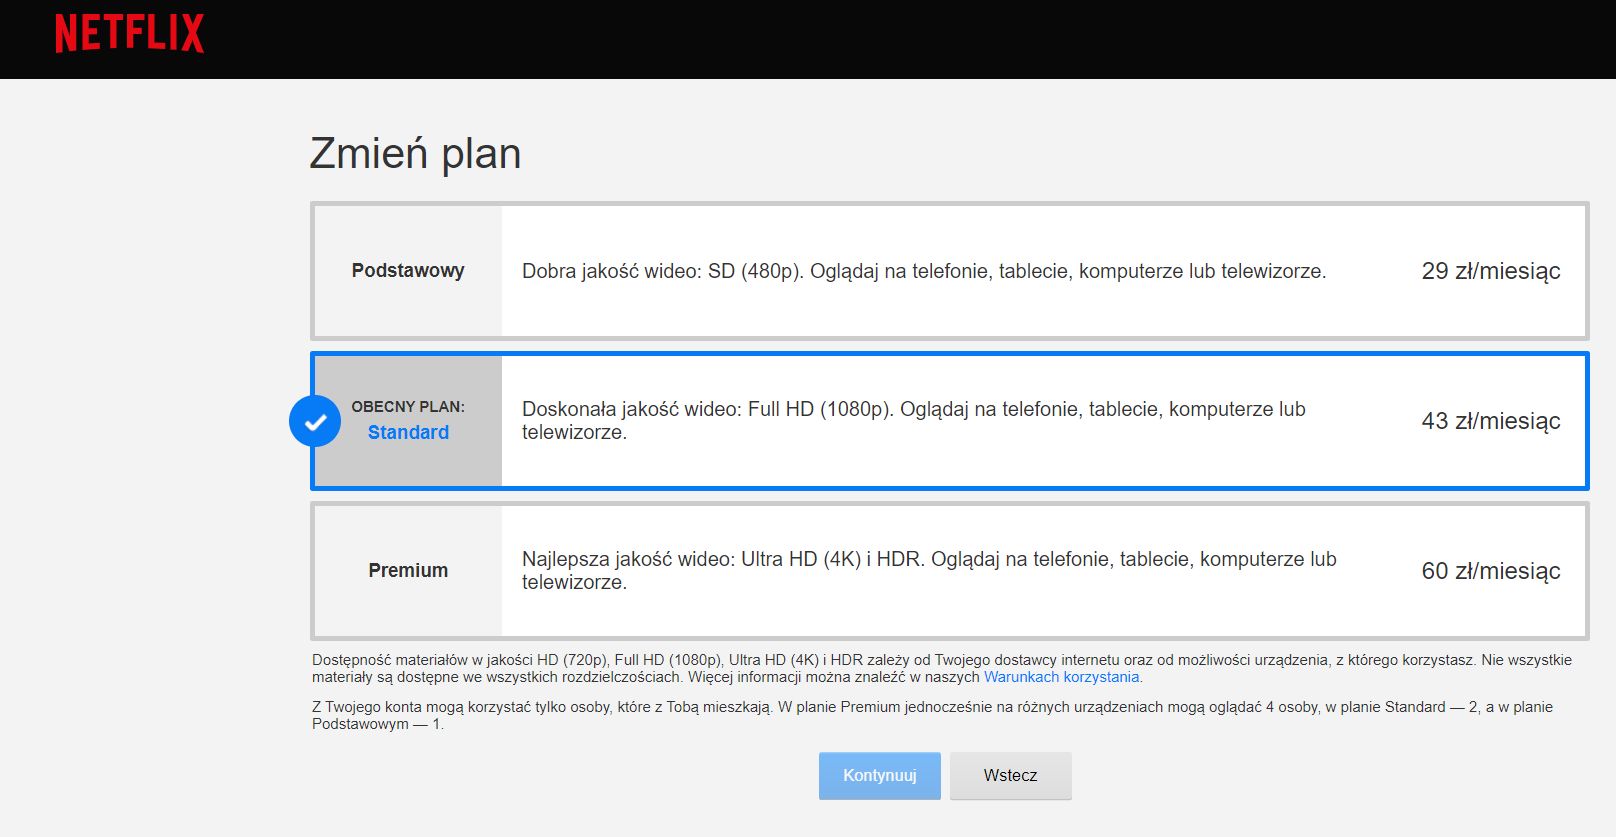Click the Dostępność materiałów footnote paragraph
This screenshot has width=1616, height=837.
[941, 668]
